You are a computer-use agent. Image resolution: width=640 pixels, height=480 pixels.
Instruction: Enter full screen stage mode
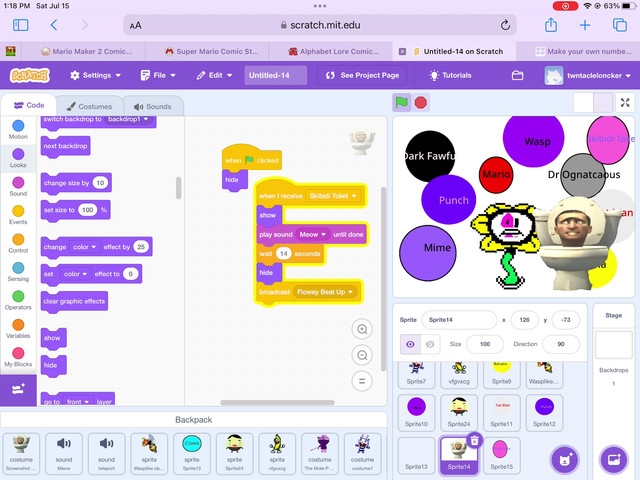click(x=625, y=102)
